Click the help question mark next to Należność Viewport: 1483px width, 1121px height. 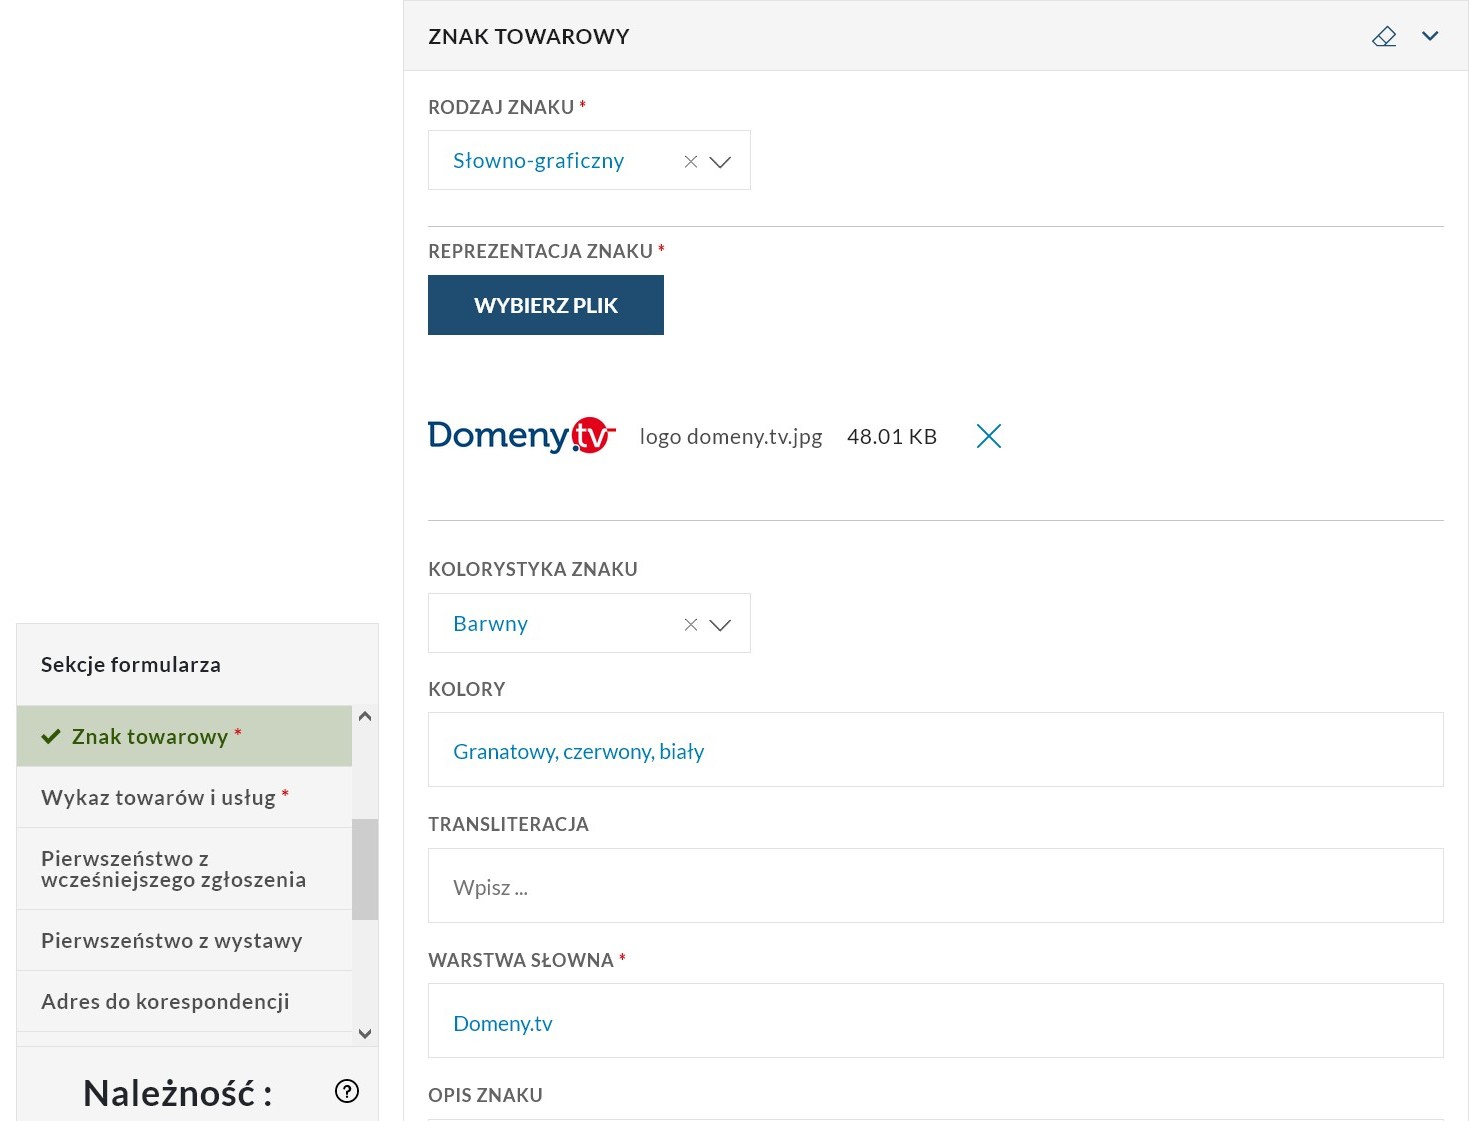347,1091
